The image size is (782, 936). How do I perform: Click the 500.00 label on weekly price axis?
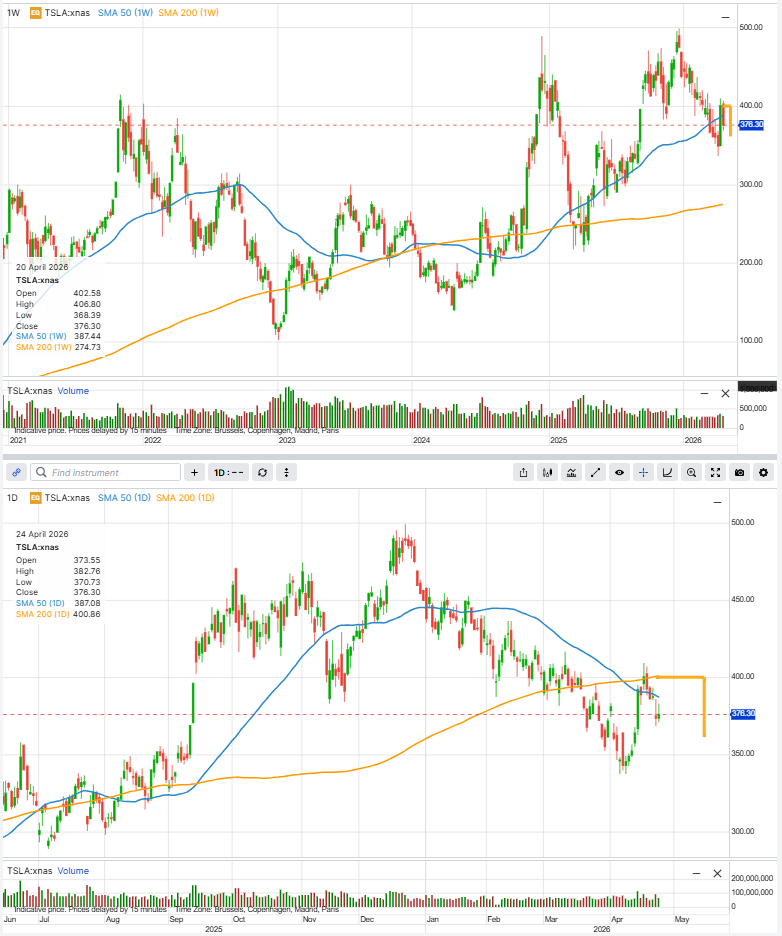point(750,27)
